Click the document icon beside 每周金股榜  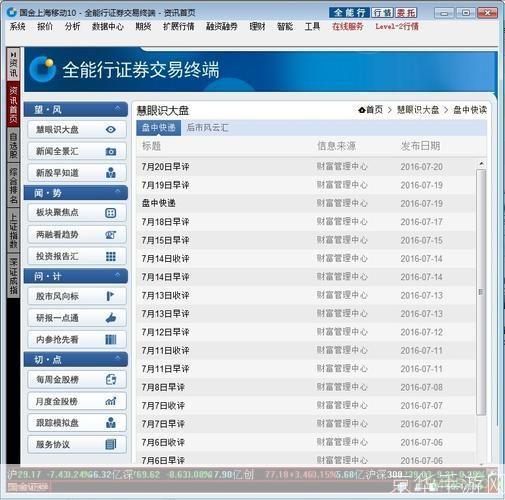pos(111,379)
